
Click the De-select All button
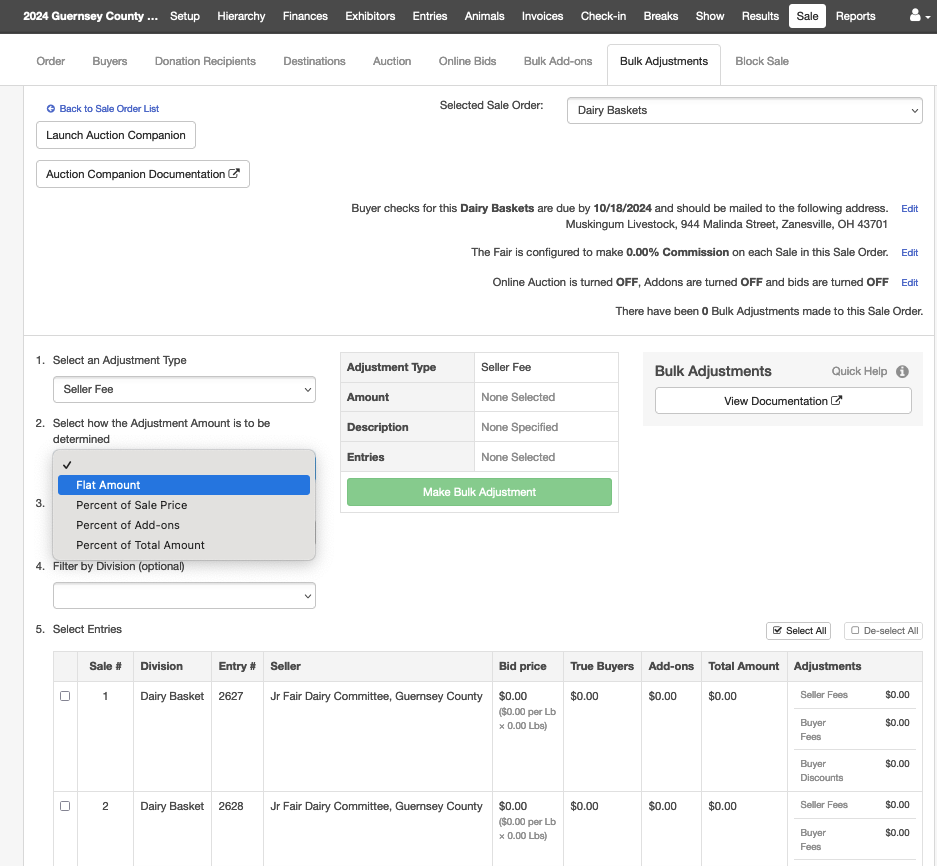click(x=883, y=631)
